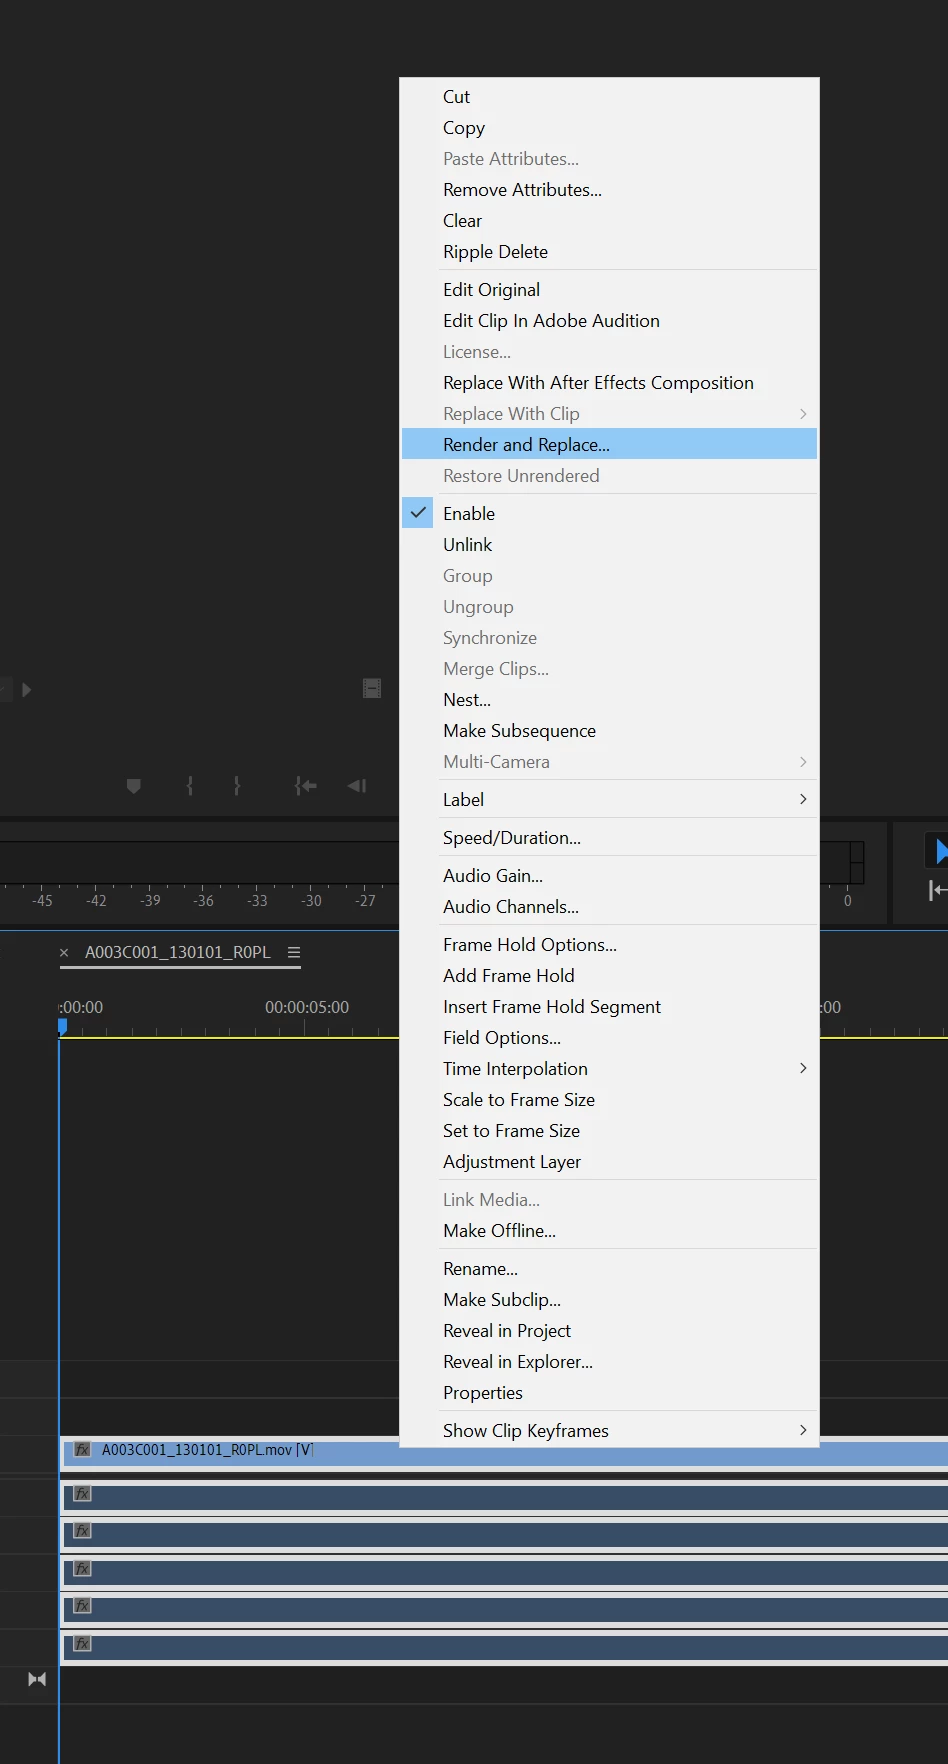948x1764 pixels.
Task: Click the Step Back one frame icon
Action: tap(357, 786)
